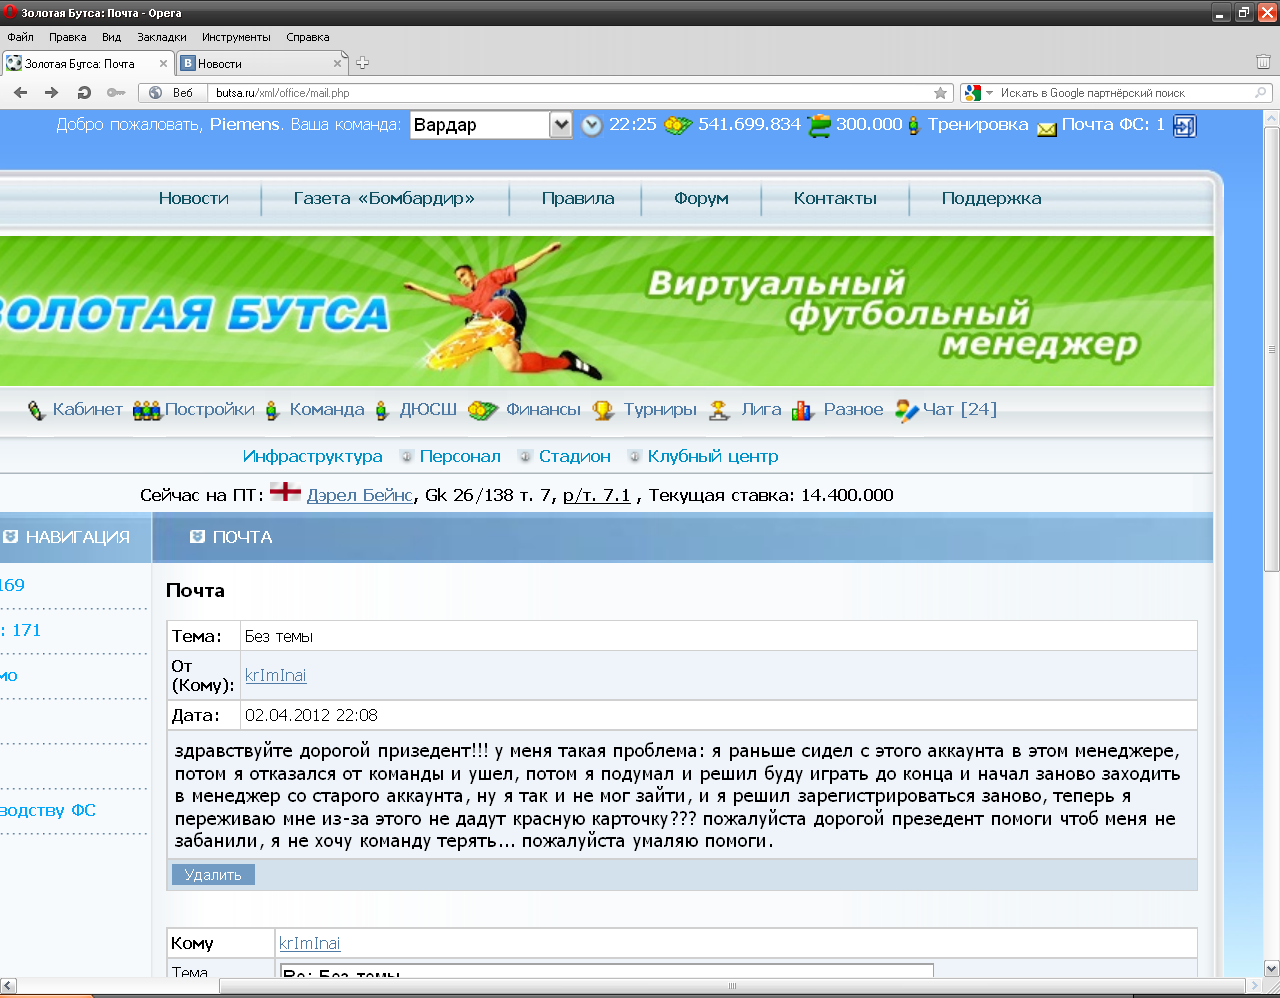
Task: Open the Инструменты menu
Action: click(x=236, y=37)
